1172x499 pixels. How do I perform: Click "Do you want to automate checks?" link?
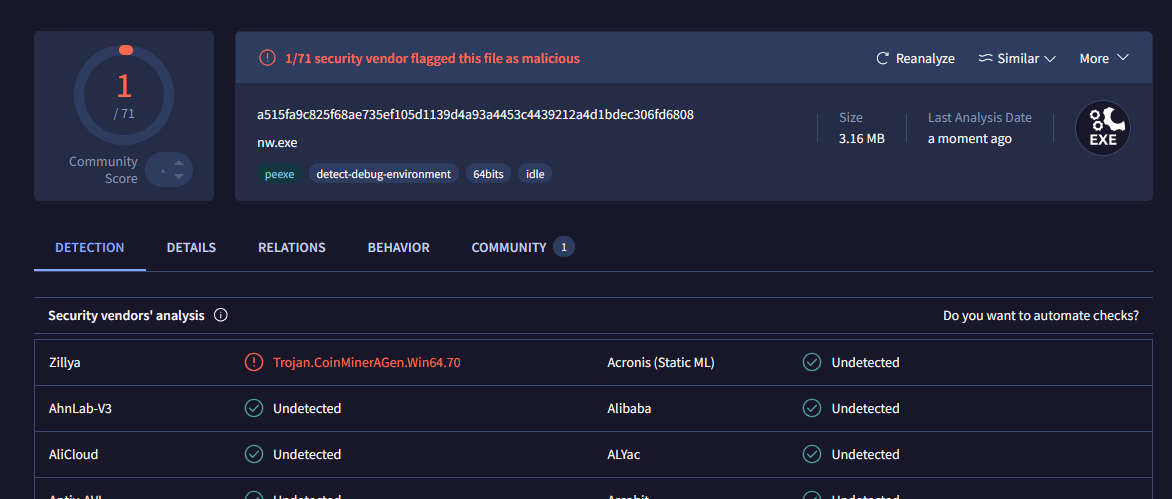coord(1040,315)
